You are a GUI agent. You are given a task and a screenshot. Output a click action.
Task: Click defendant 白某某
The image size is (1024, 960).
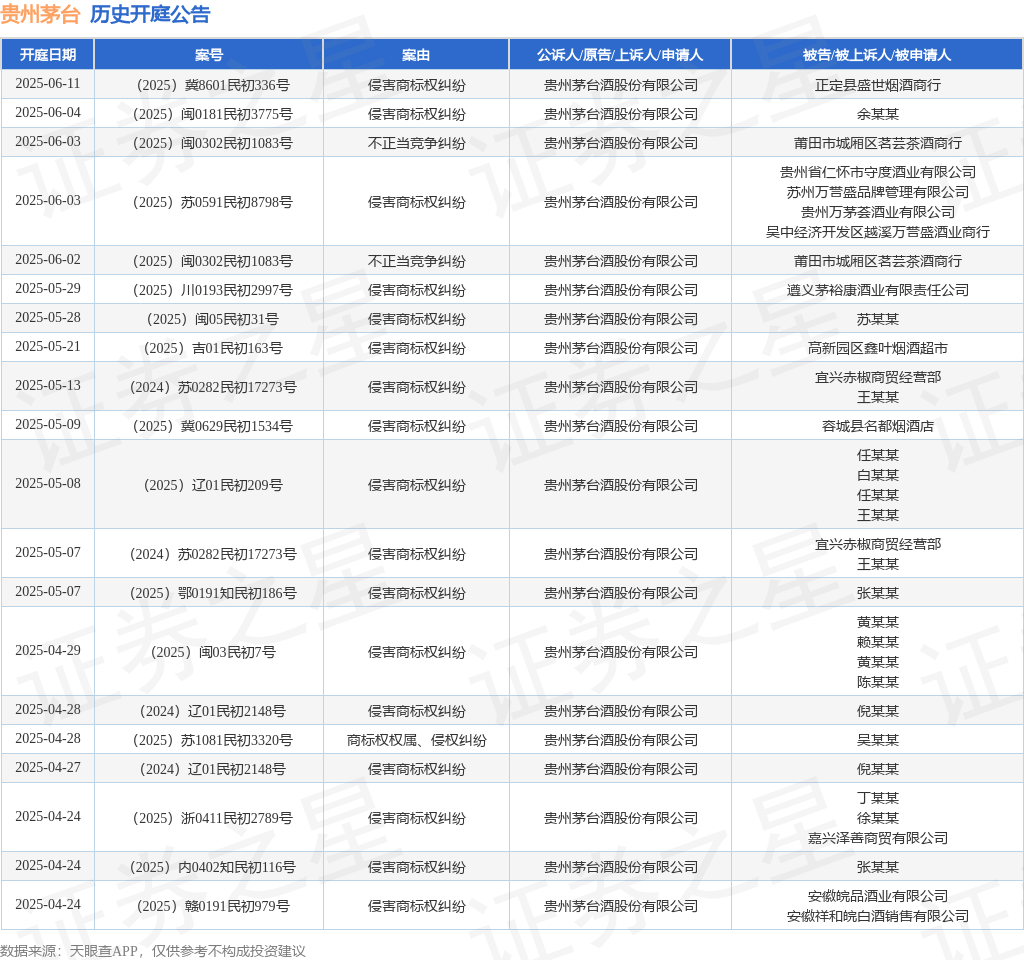[878, 475]
